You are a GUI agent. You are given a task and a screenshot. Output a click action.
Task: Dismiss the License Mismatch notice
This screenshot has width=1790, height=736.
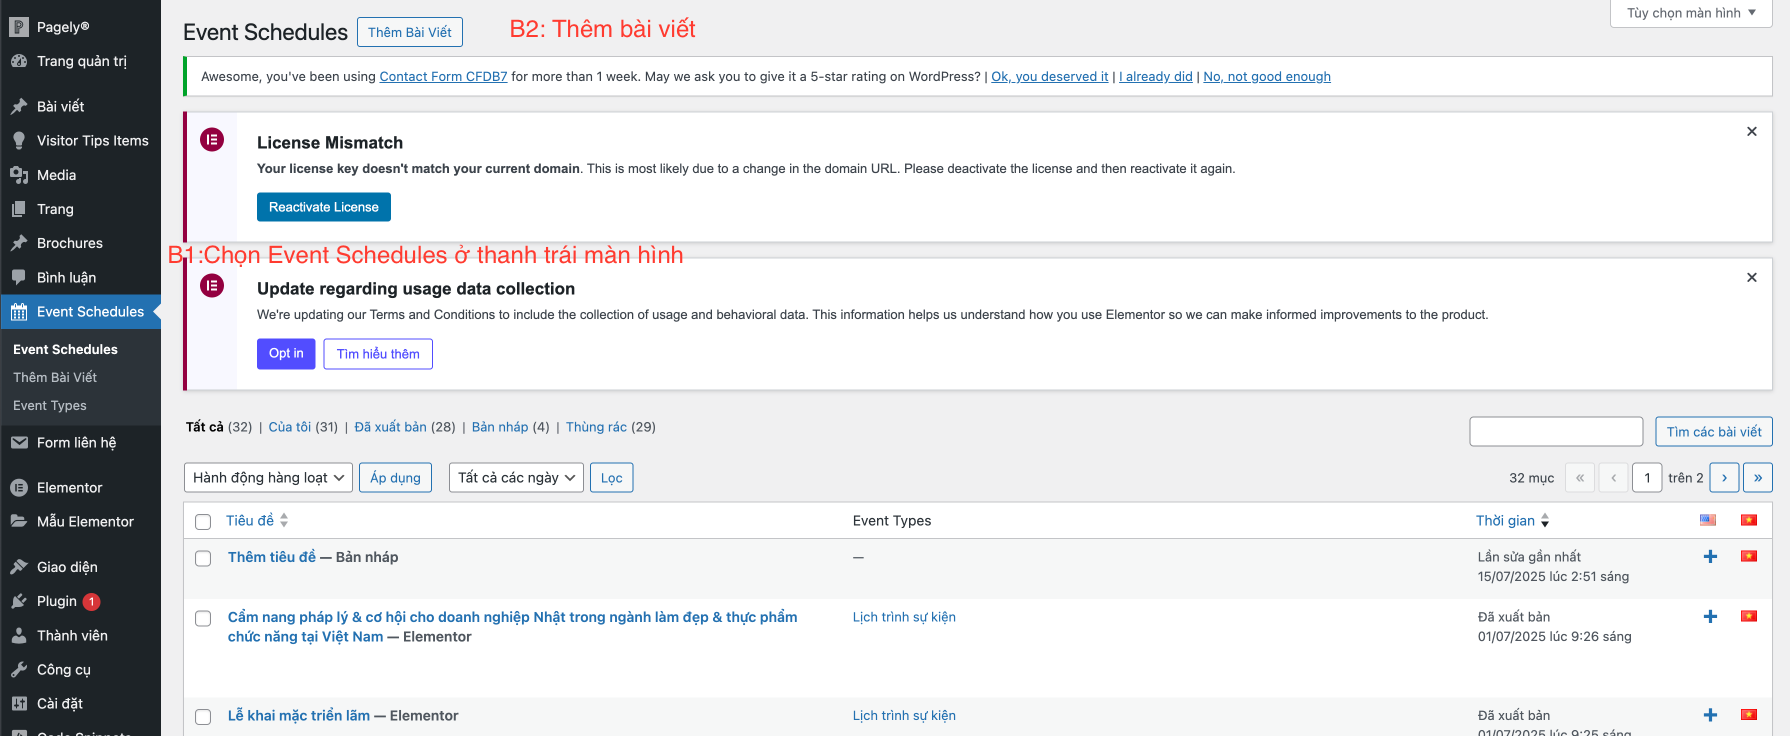[1751, 132]
